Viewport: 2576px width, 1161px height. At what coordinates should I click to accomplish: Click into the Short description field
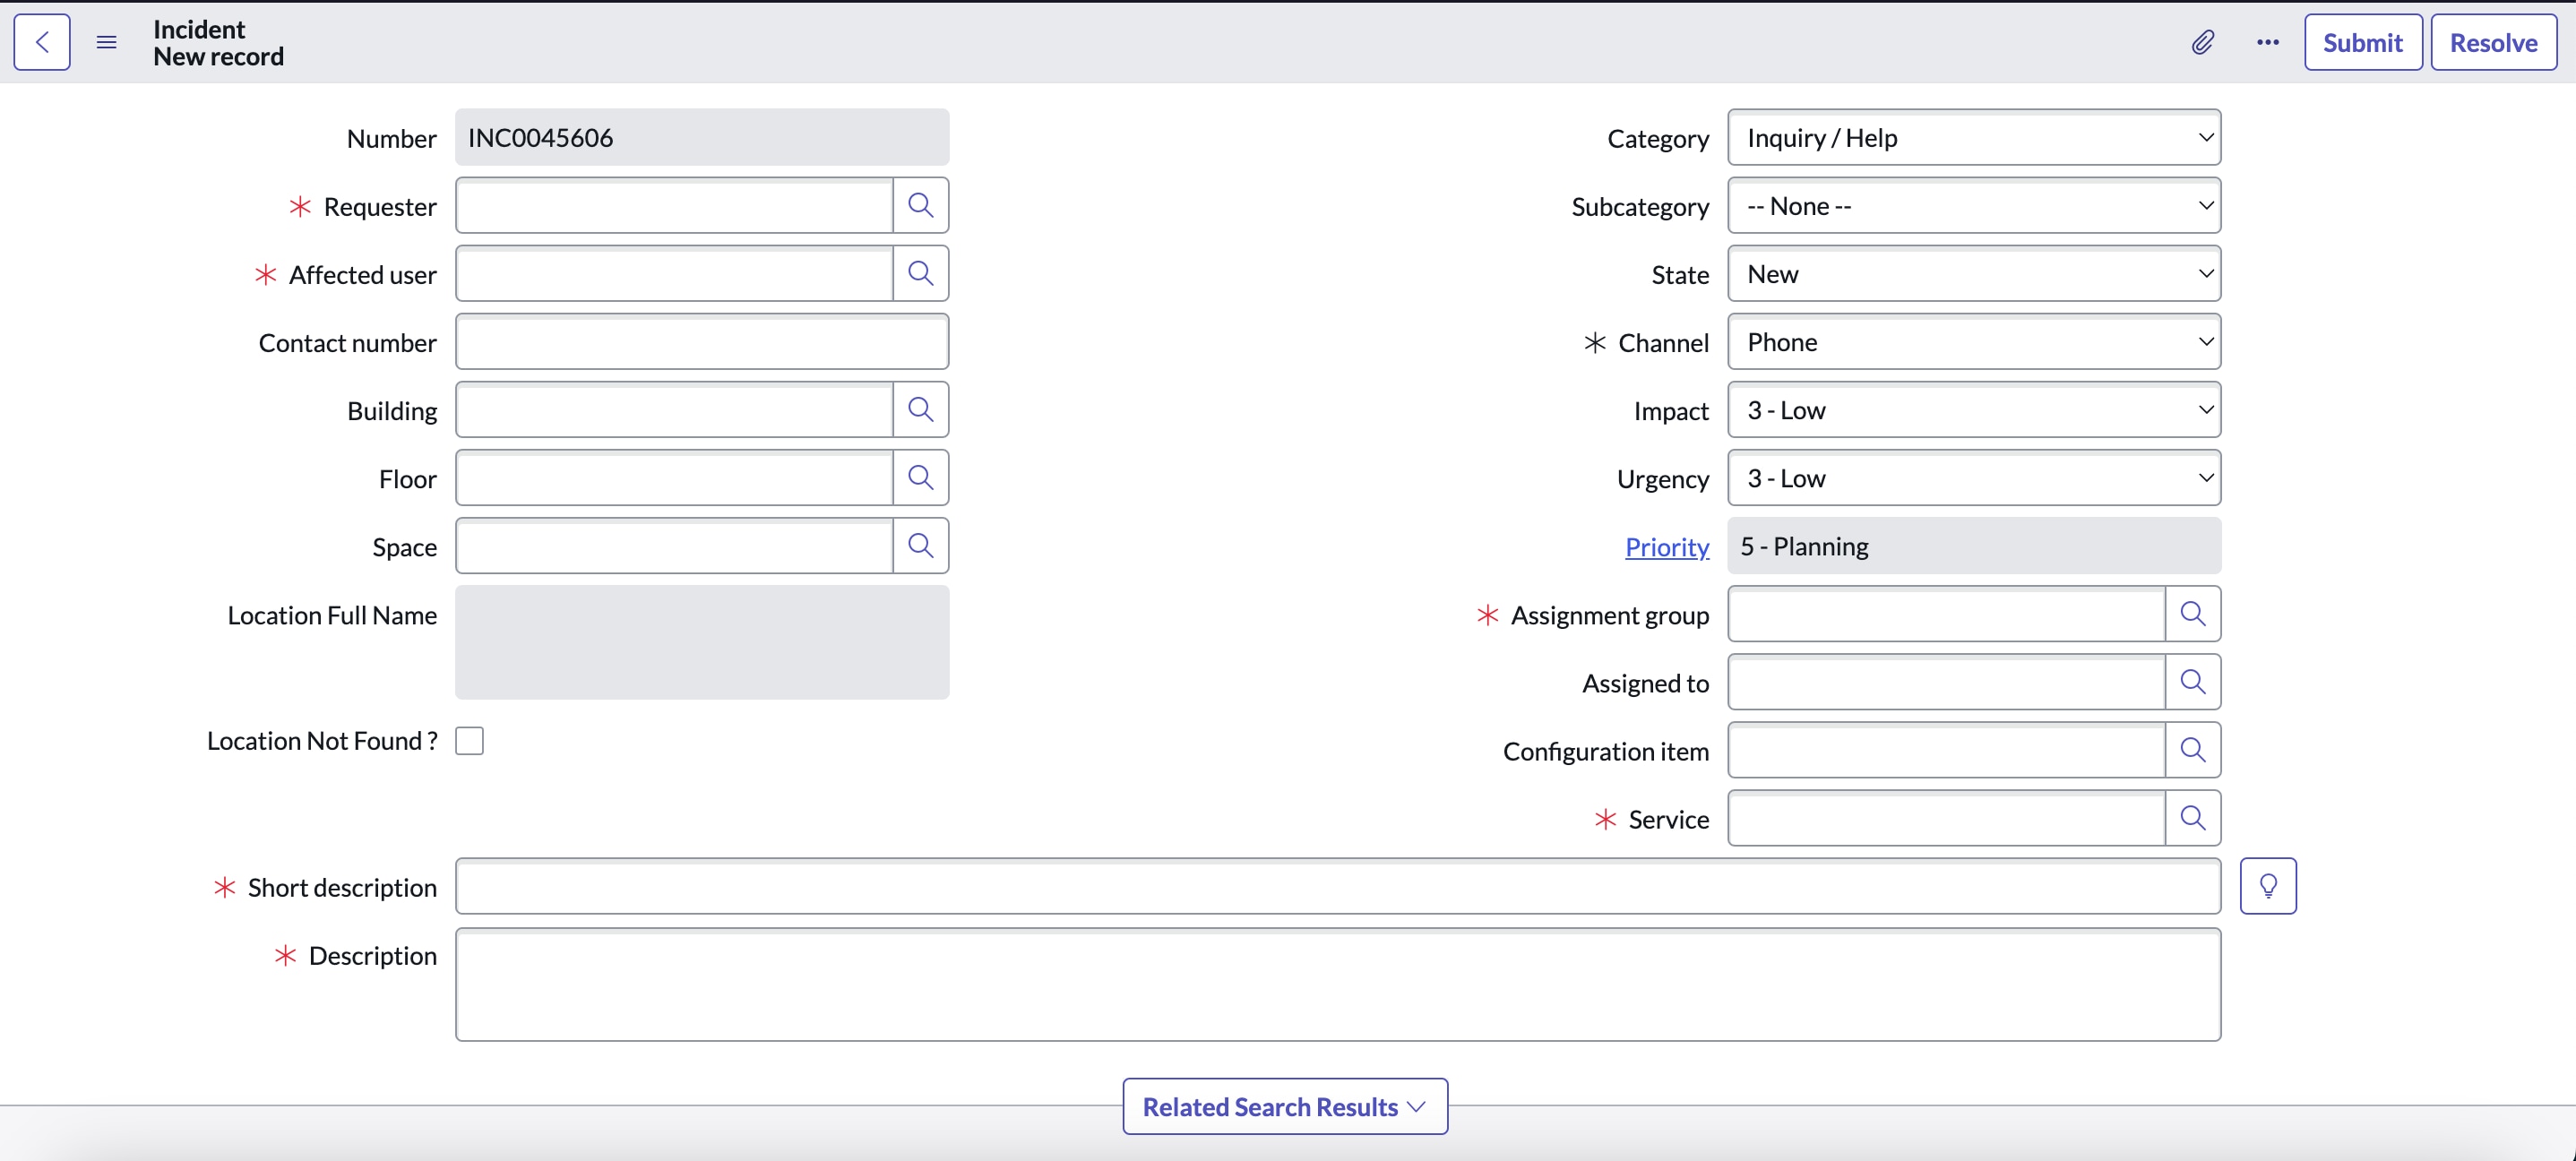1338,886
